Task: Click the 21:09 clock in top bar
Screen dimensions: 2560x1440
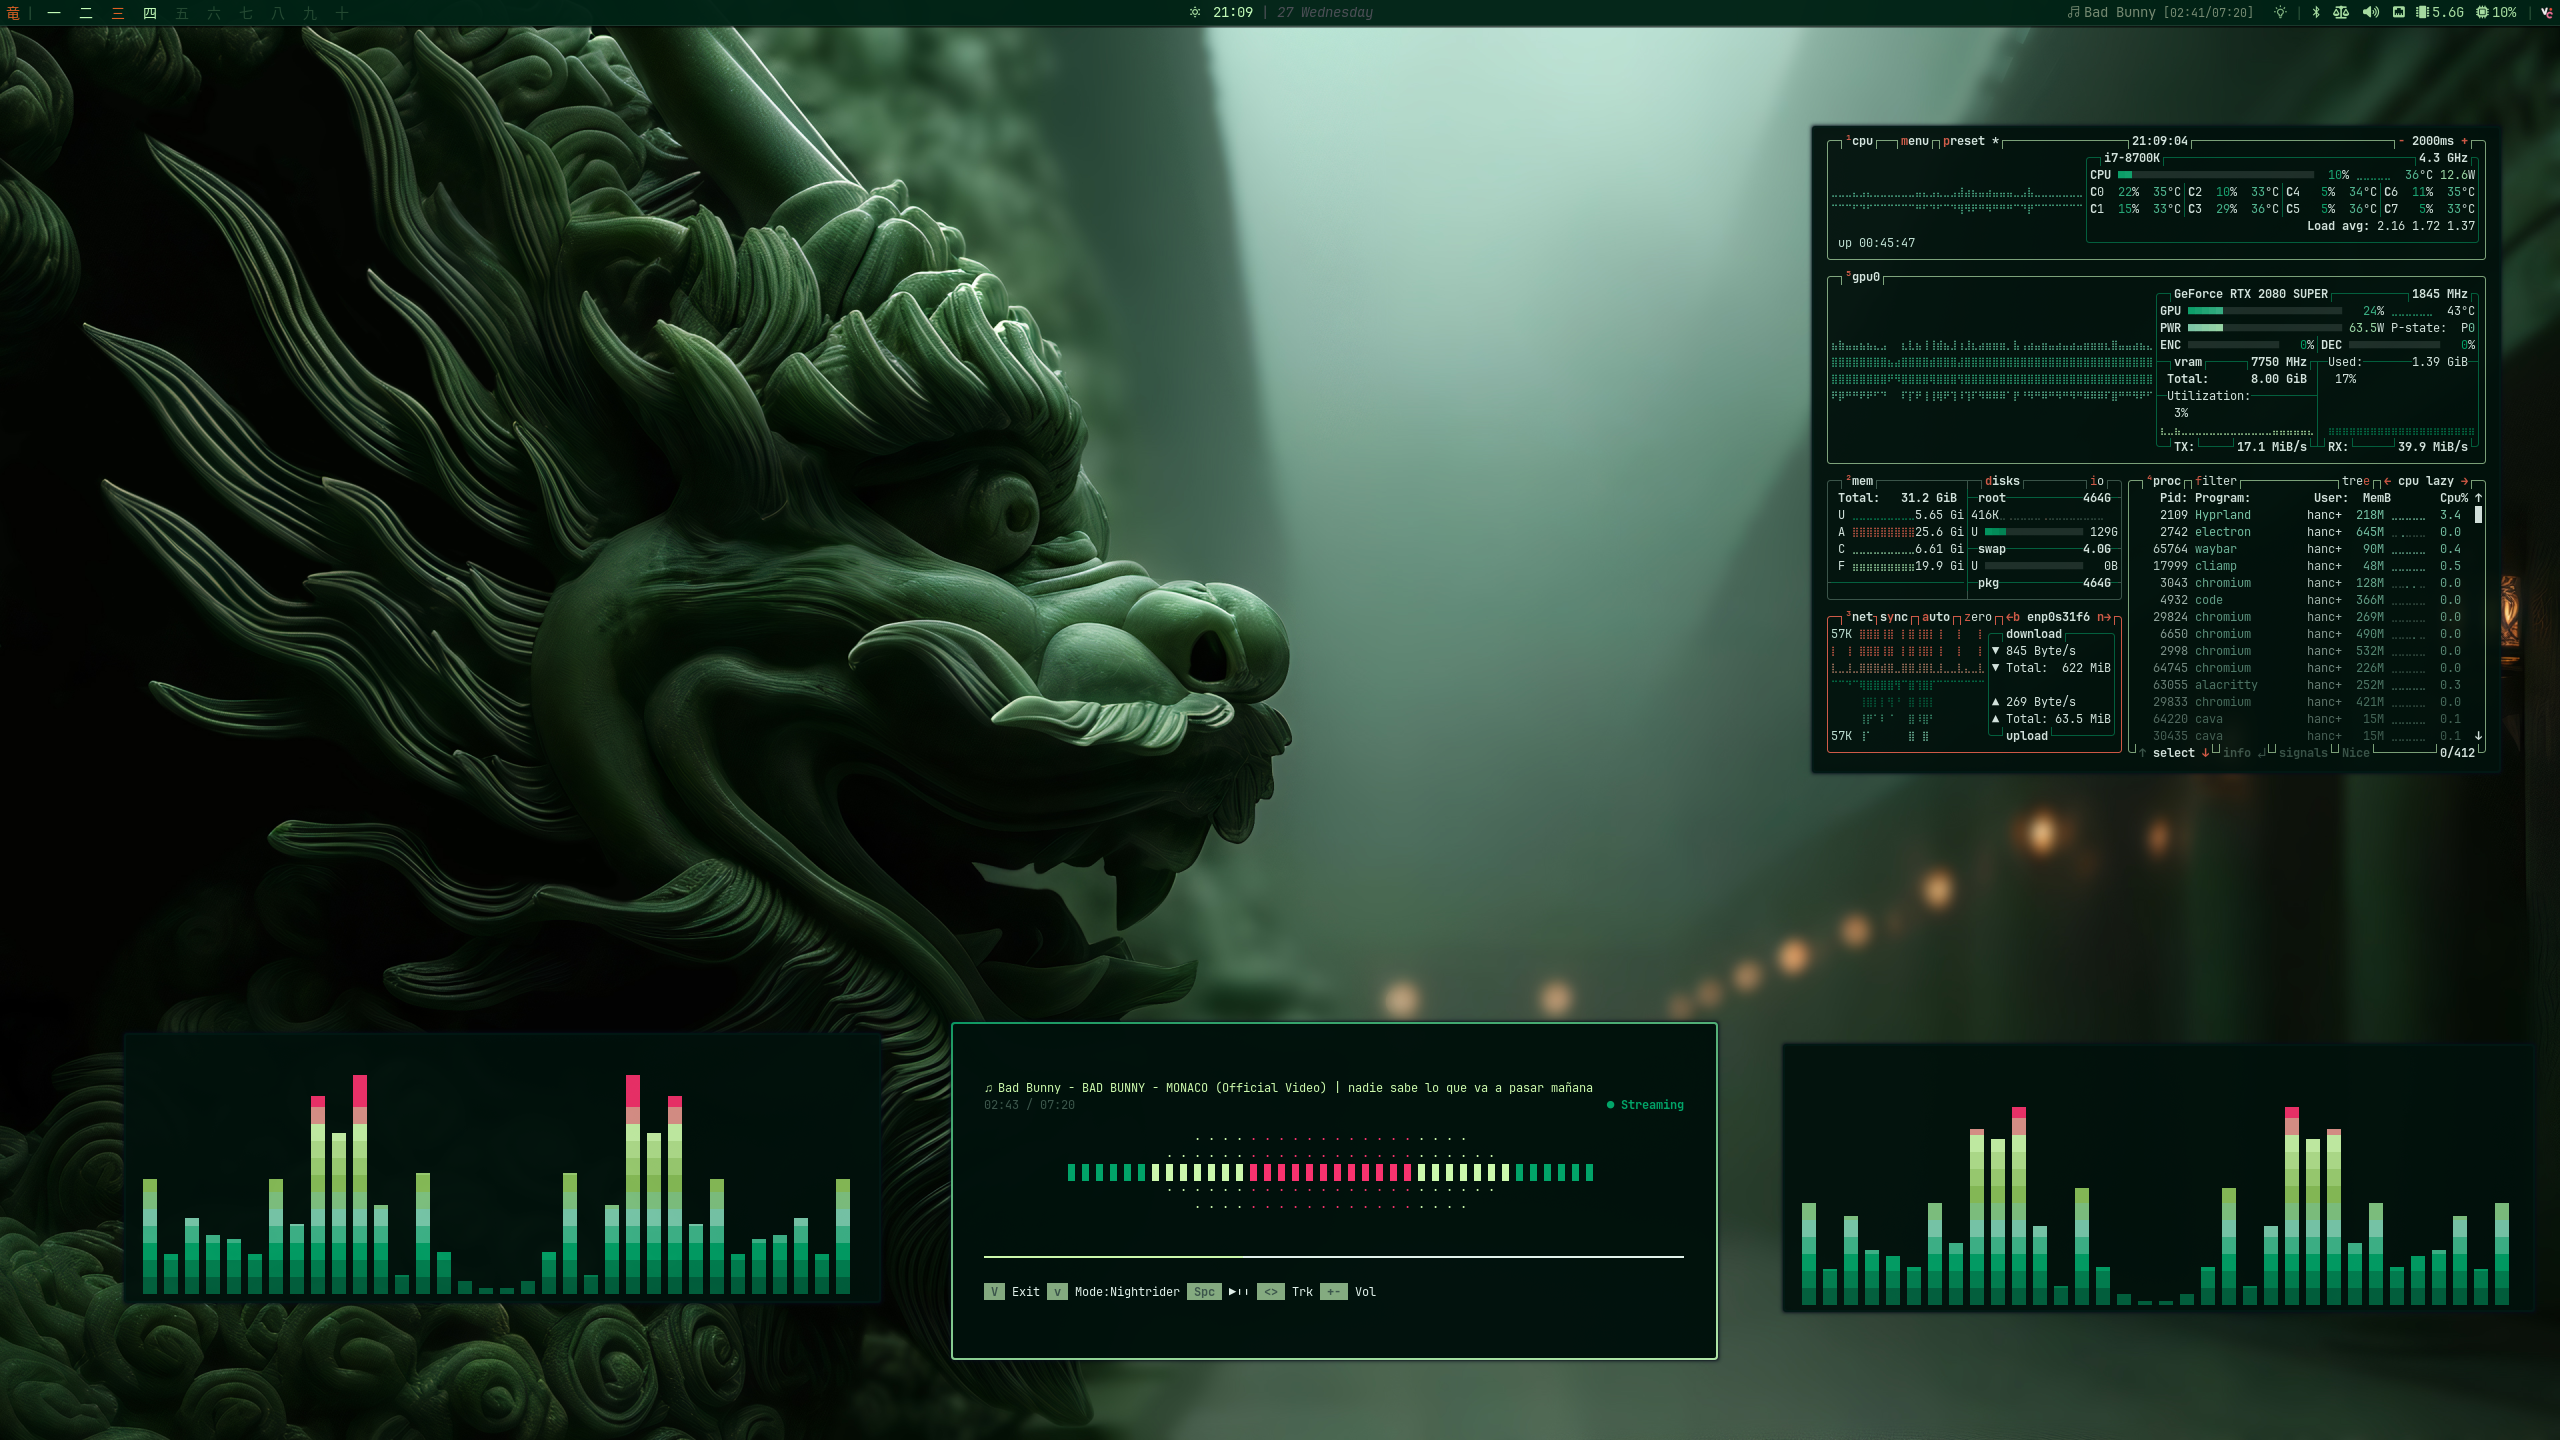Action: [1232, 13]
